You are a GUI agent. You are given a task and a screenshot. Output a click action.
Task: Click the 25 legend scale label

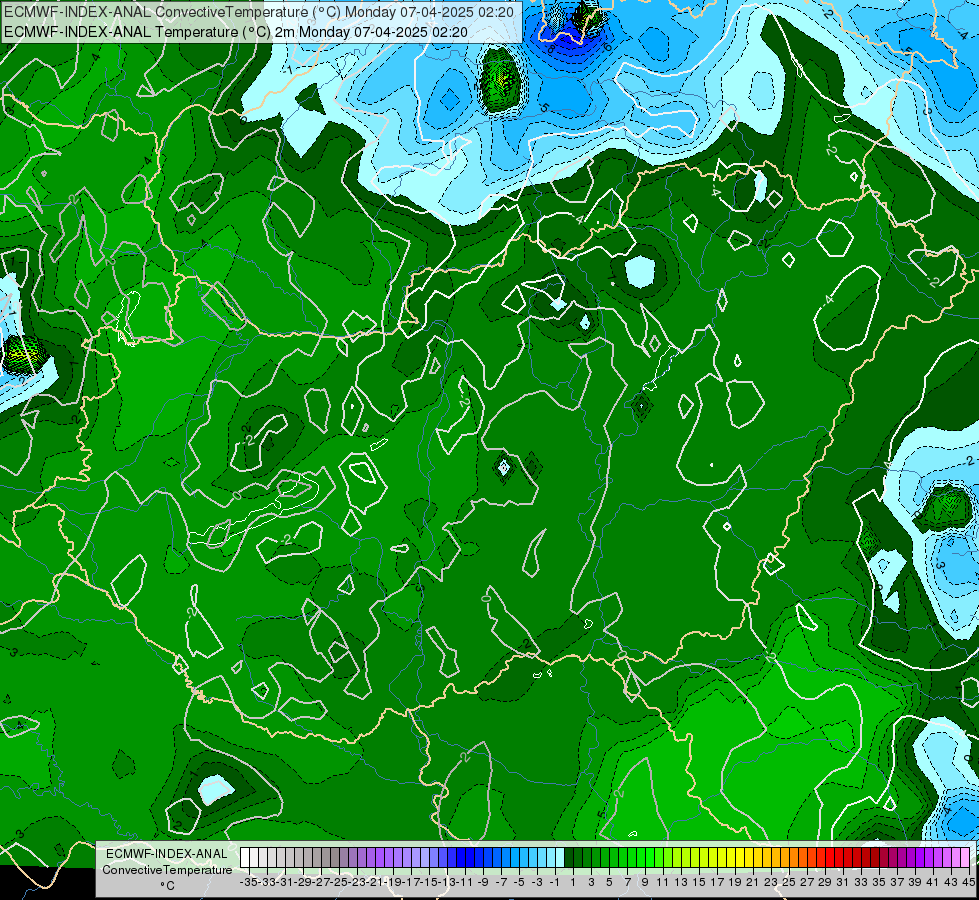[x=789, y=882]
